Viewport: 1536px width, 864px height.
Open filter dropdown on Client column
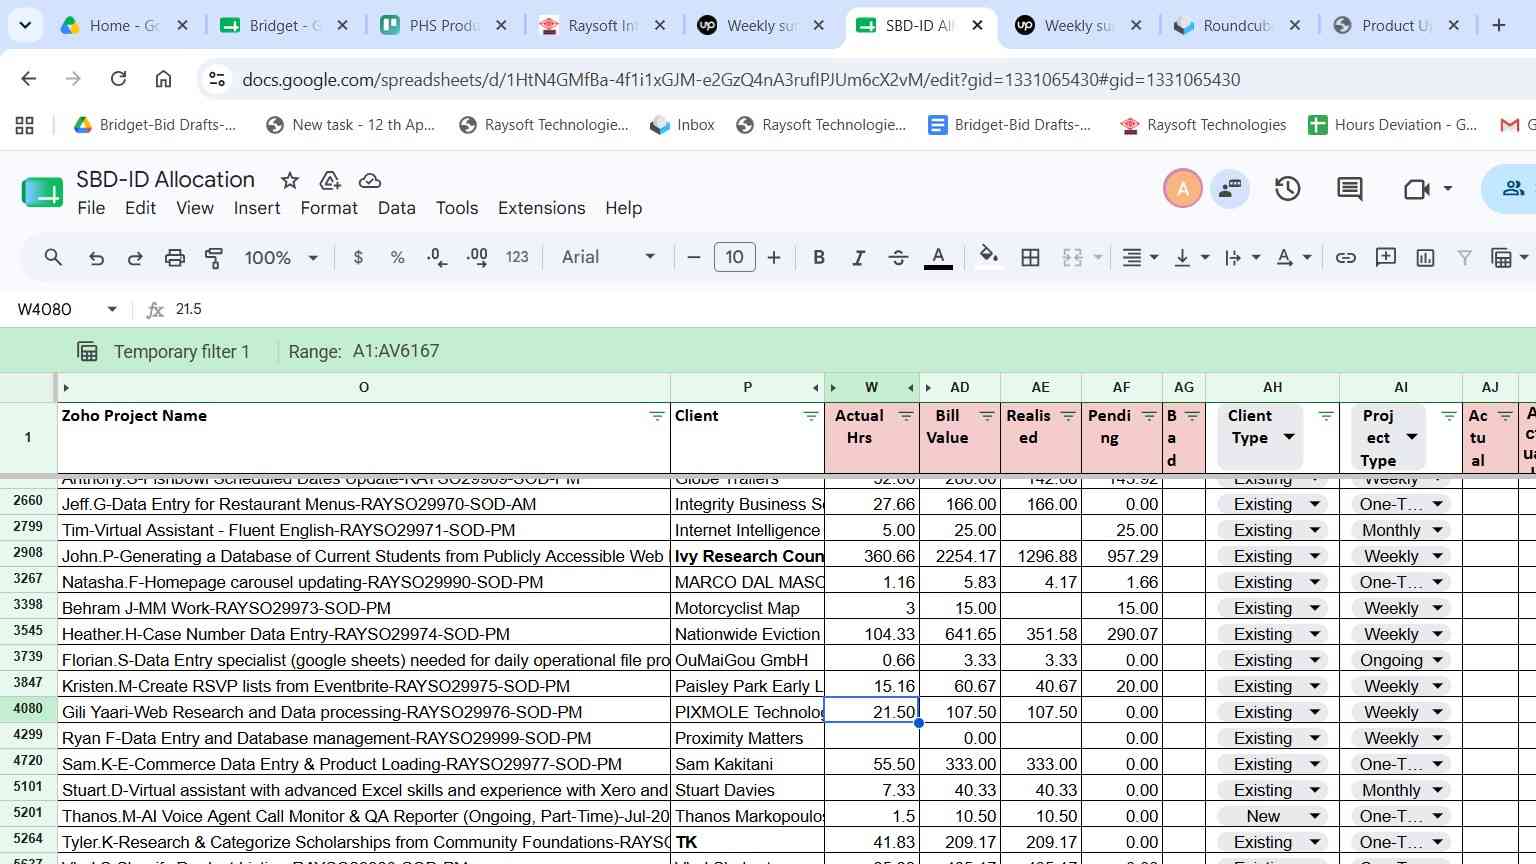810,416
